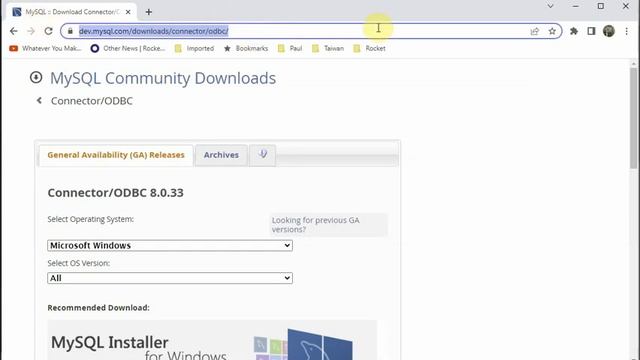Image resolution: width=640 pixels, height=360 pixels.
Task: Open the Rocket bookmarks folder
Action: 369,48
